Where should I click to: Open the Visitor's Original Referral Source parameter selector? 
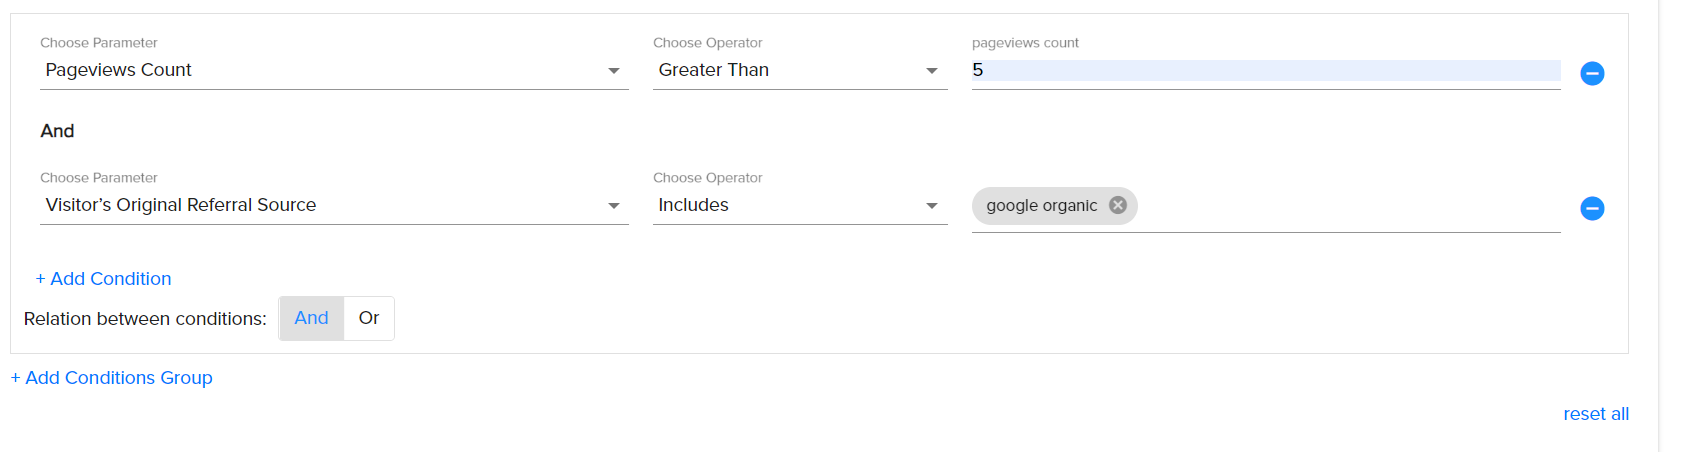pyautogui.click(x=334, y=205)
